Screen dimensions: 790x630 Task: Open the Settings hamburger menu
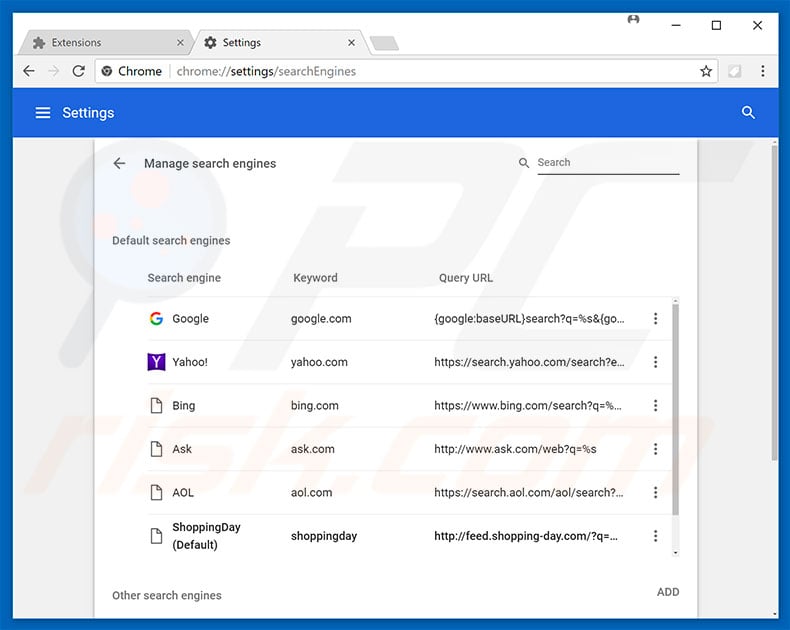43,113
